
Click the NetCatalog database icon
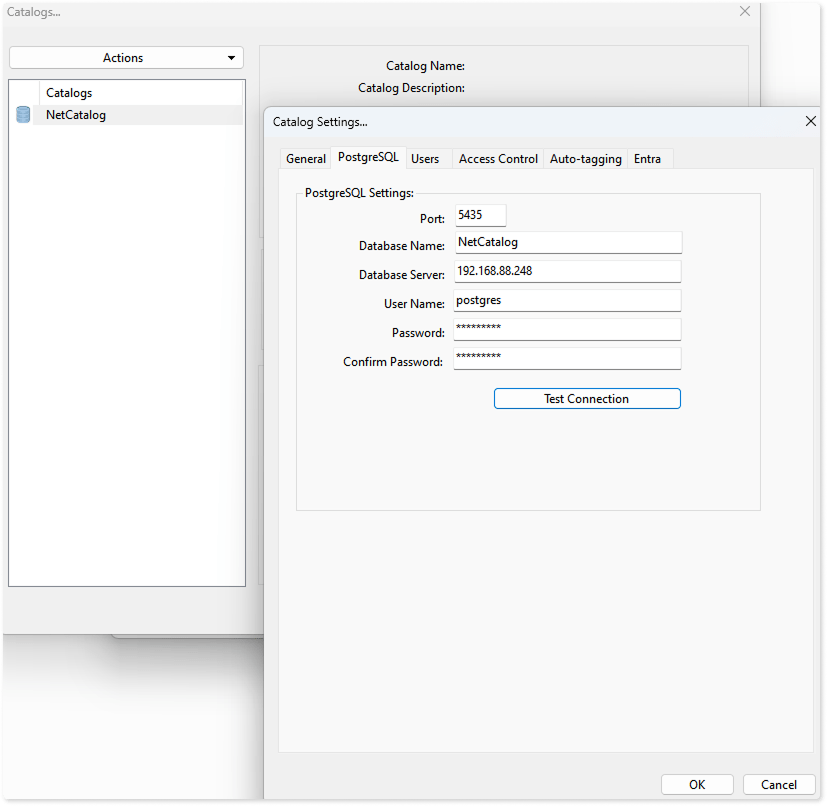point(23,114)
